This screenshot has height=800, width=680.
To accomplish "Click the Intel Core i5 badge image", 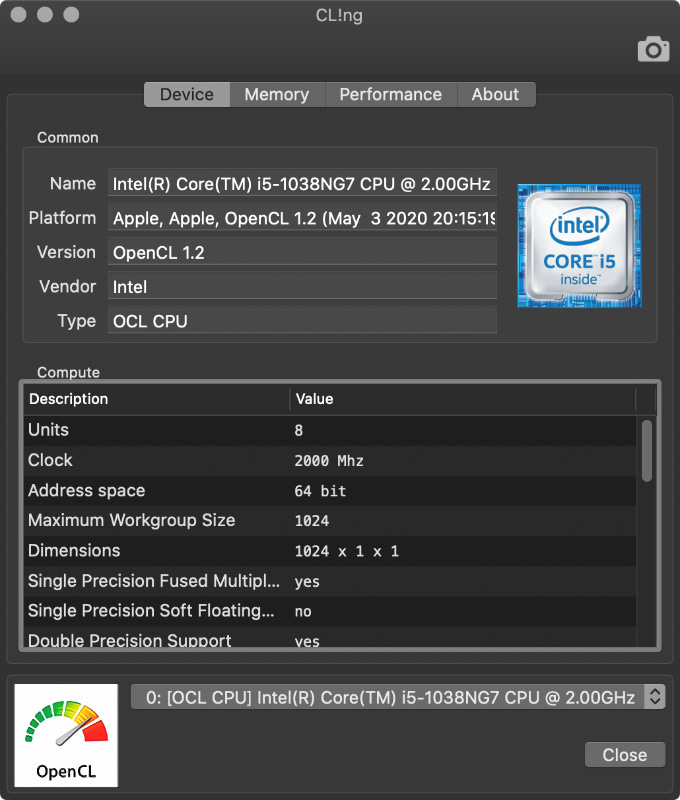I will coord(579,245).
